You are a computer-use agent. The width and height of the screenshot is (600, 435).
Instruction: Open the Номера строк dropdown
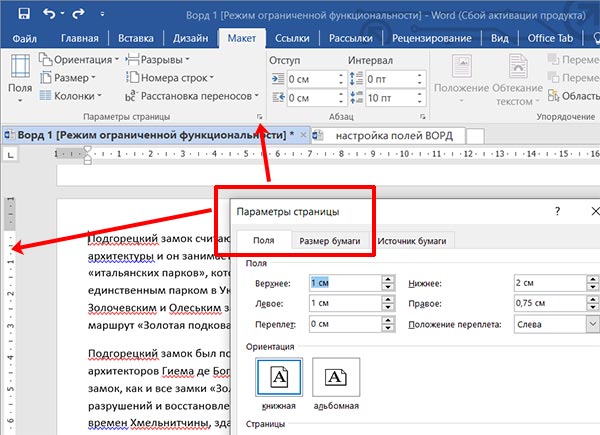170,78
